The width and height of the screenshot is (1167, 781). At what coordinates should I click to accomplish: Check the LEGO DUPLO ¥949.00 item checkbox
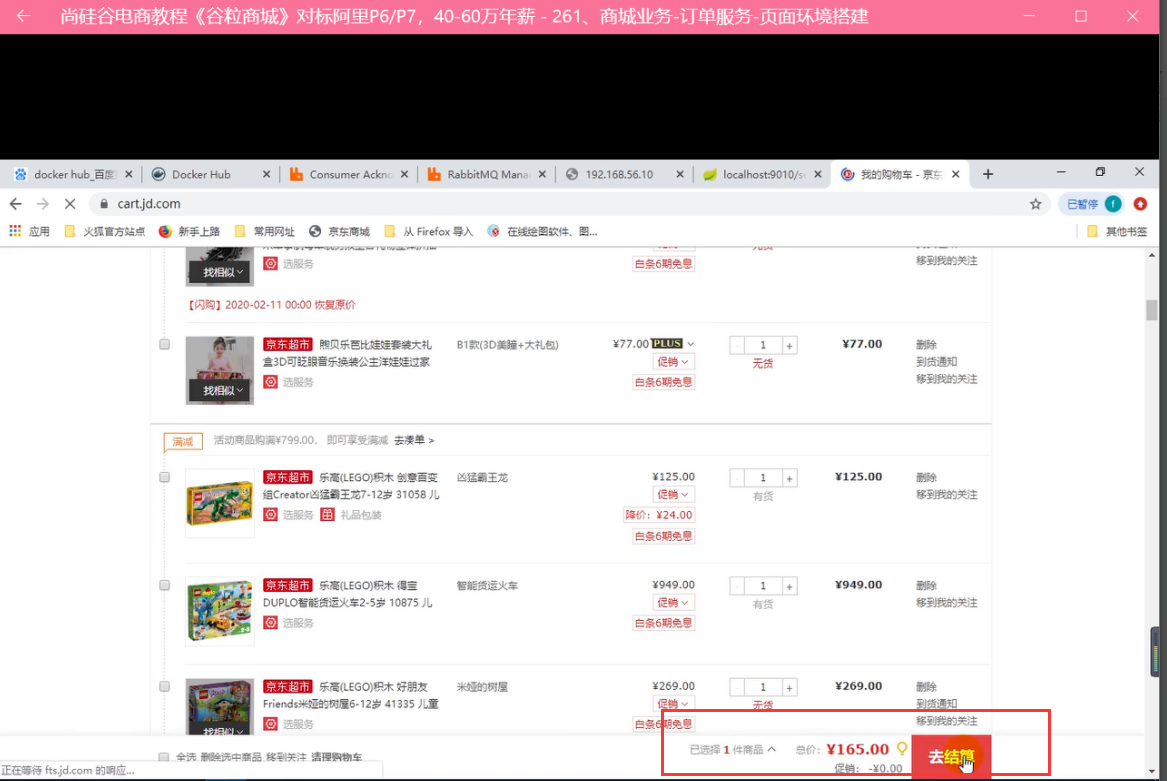pos(164,585)
